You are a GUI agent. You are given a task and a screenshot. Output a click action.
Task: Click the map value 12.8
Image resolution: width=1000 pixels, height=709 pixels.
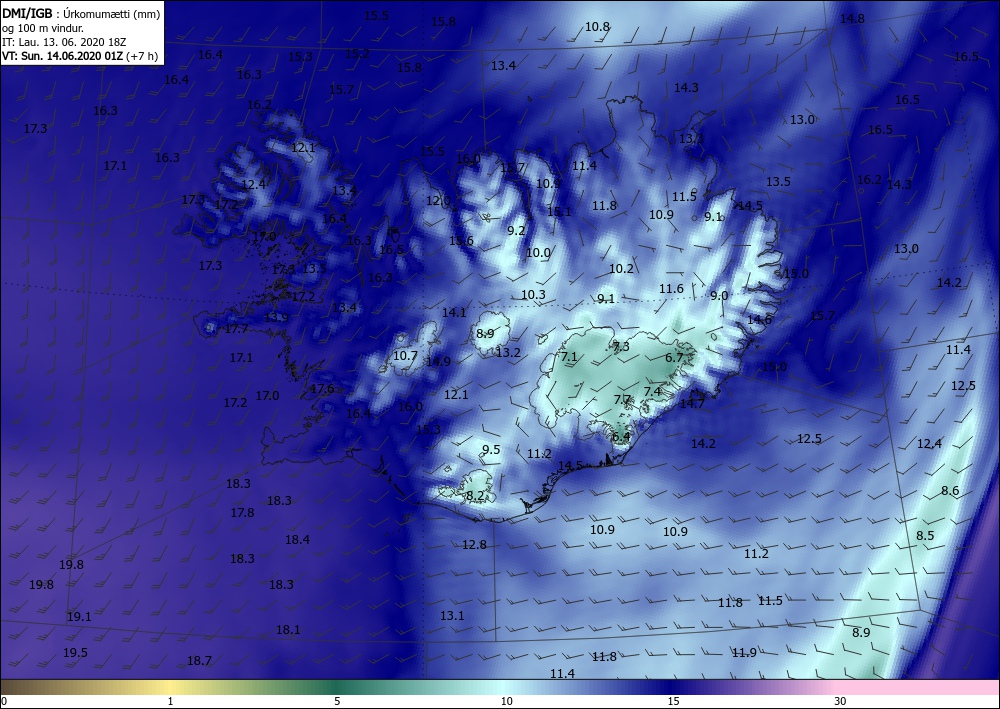tap(474, 545)
